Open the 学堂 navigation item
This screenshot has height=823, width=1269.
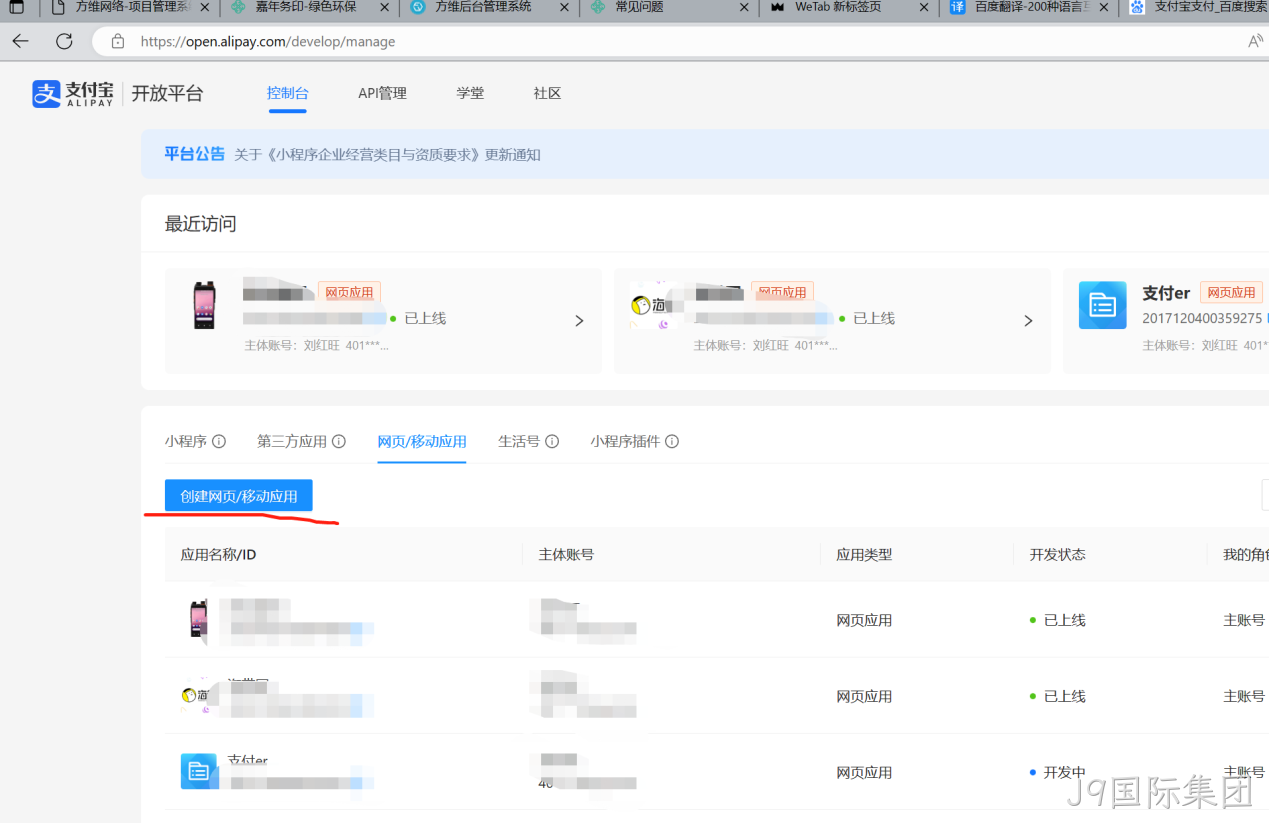point(470,93)
